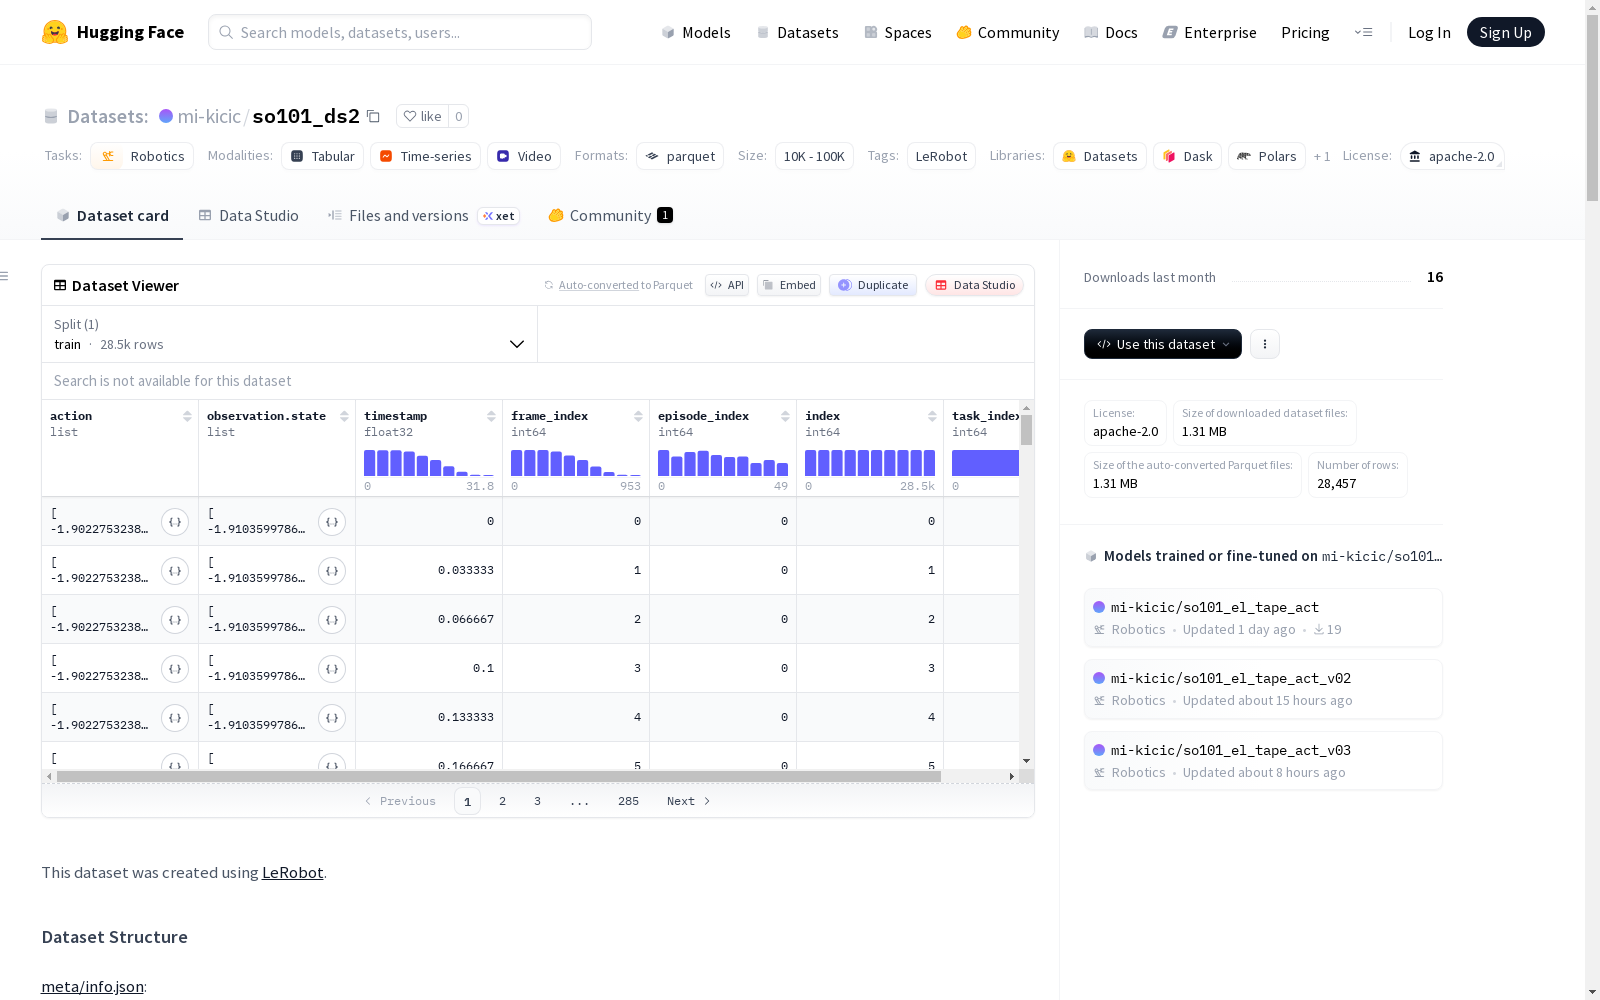Open the mi-kicic owner profile link

tap(209, 116)
